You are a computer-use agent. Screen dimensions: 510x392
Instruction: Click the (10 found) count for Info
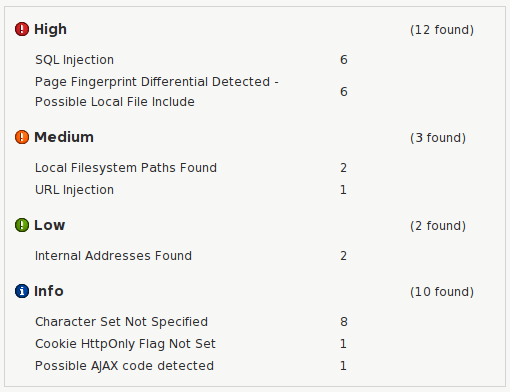point(442,292)
